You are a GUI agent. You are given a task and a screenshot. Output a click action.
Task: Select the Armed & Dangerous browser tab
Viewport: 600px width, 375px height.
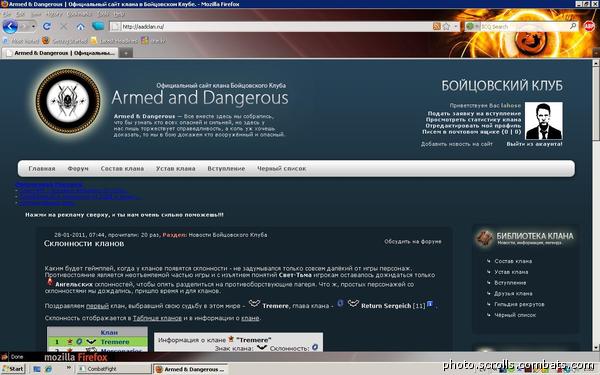pyautogui.click(x=60, y=53)
